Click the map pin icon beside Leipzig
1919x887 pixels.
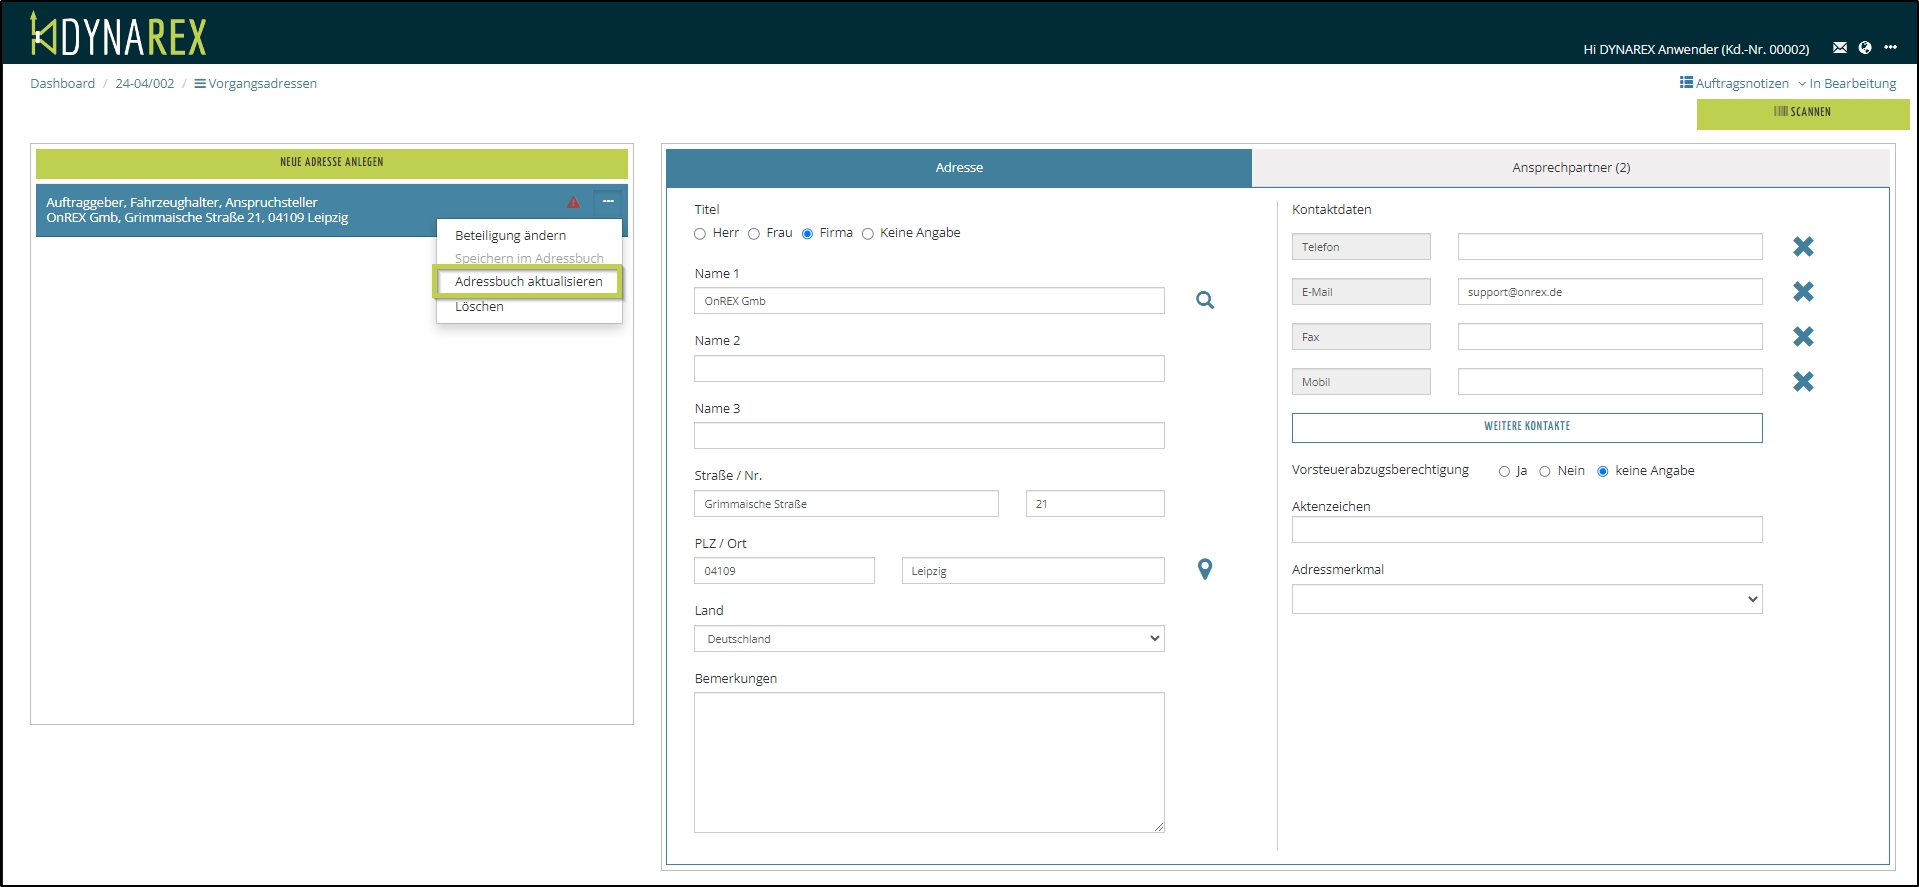click(1205, 569)
